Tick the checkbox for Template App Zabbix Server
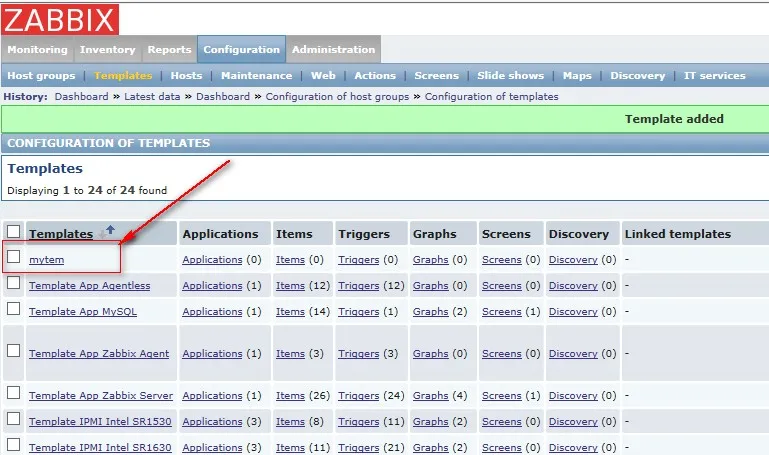Image resolution: width=769 pixels, height=455 pixels. (14, 393)
